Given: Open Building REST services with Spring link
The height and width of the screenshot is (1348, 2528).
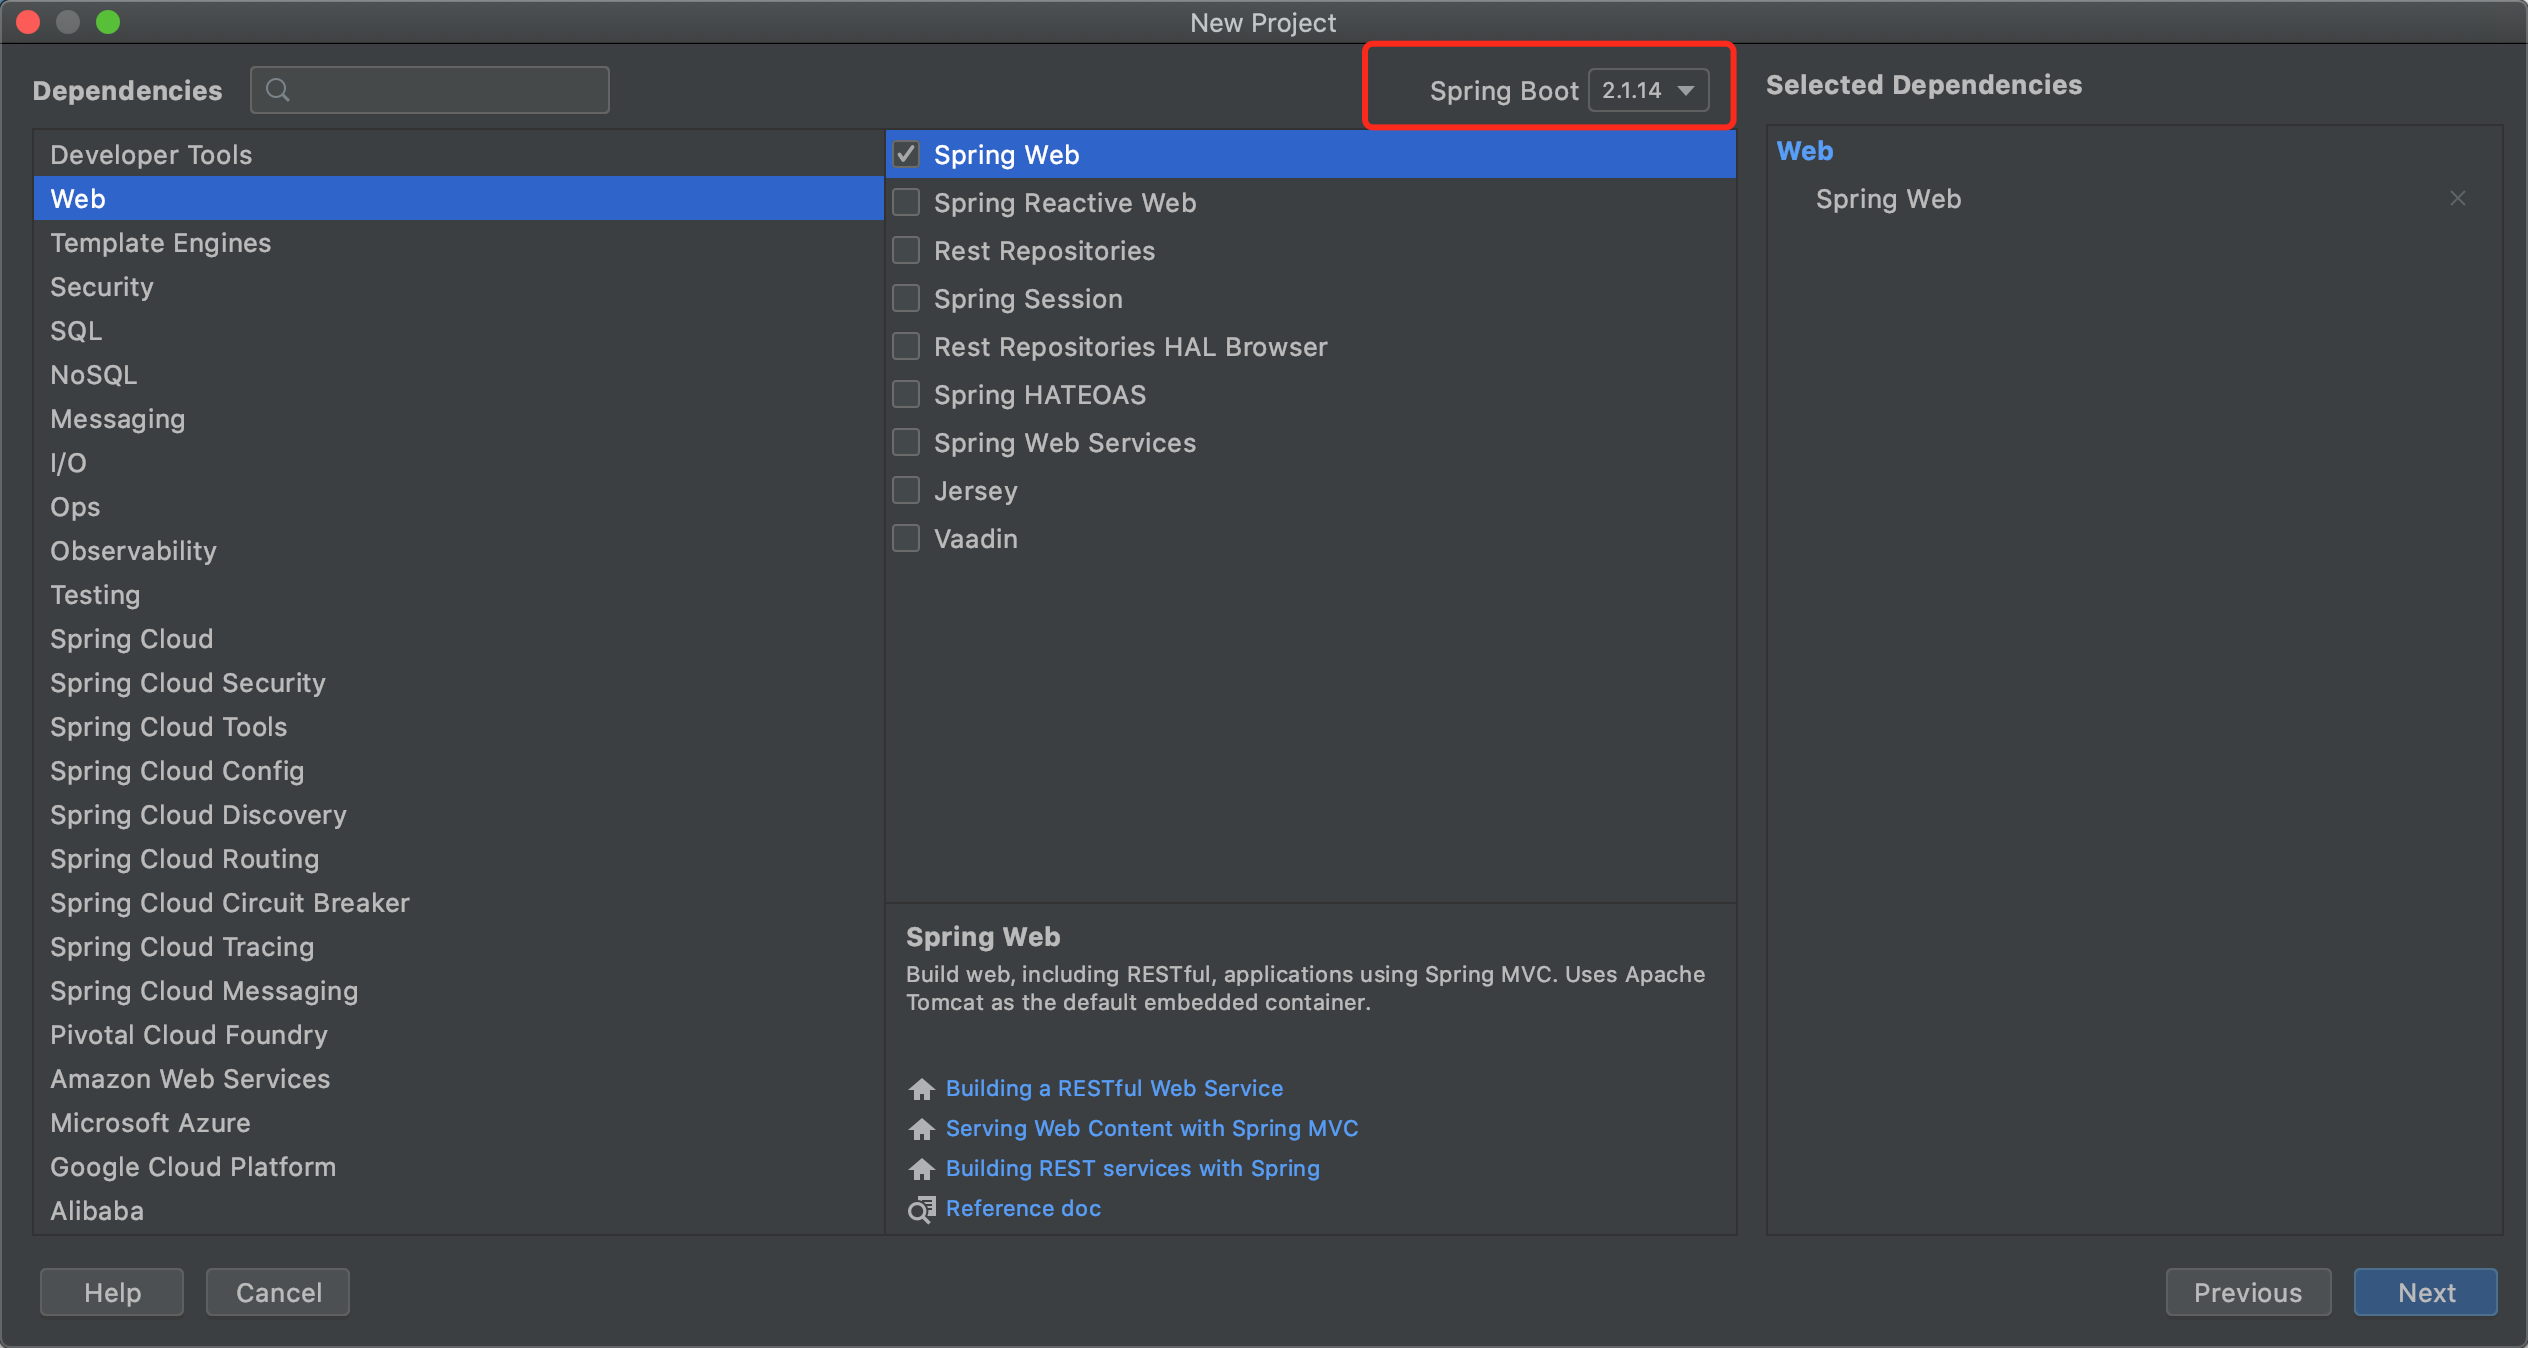Looking at the screenshot, I should (1133, 1168).
